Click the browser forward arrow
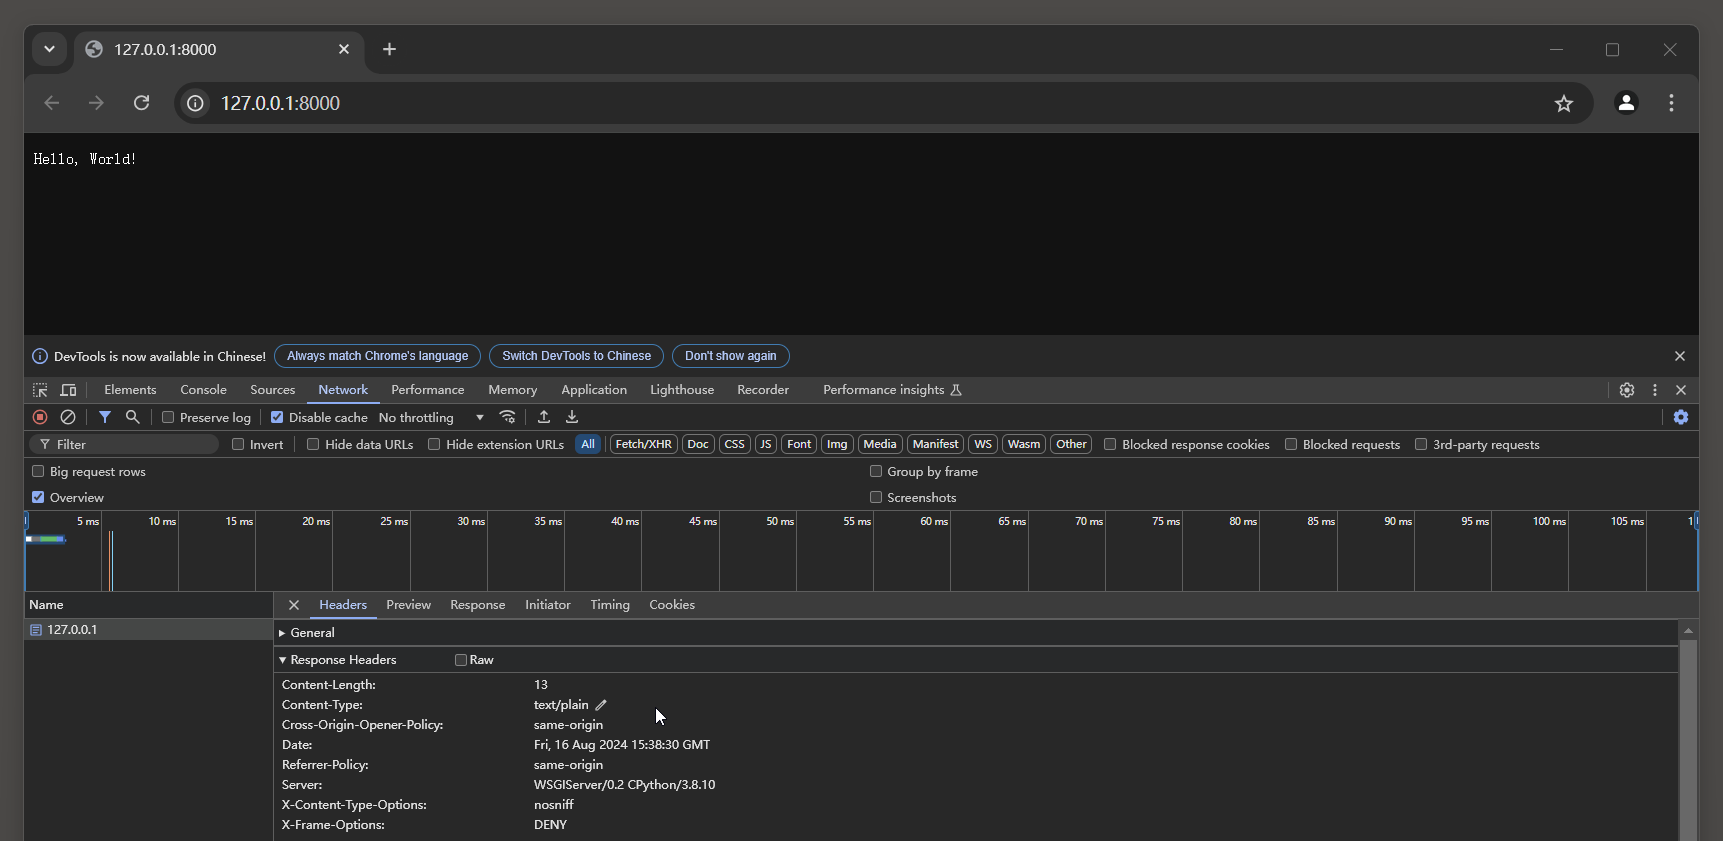The image size is (1723, 841). pos(96,103)
